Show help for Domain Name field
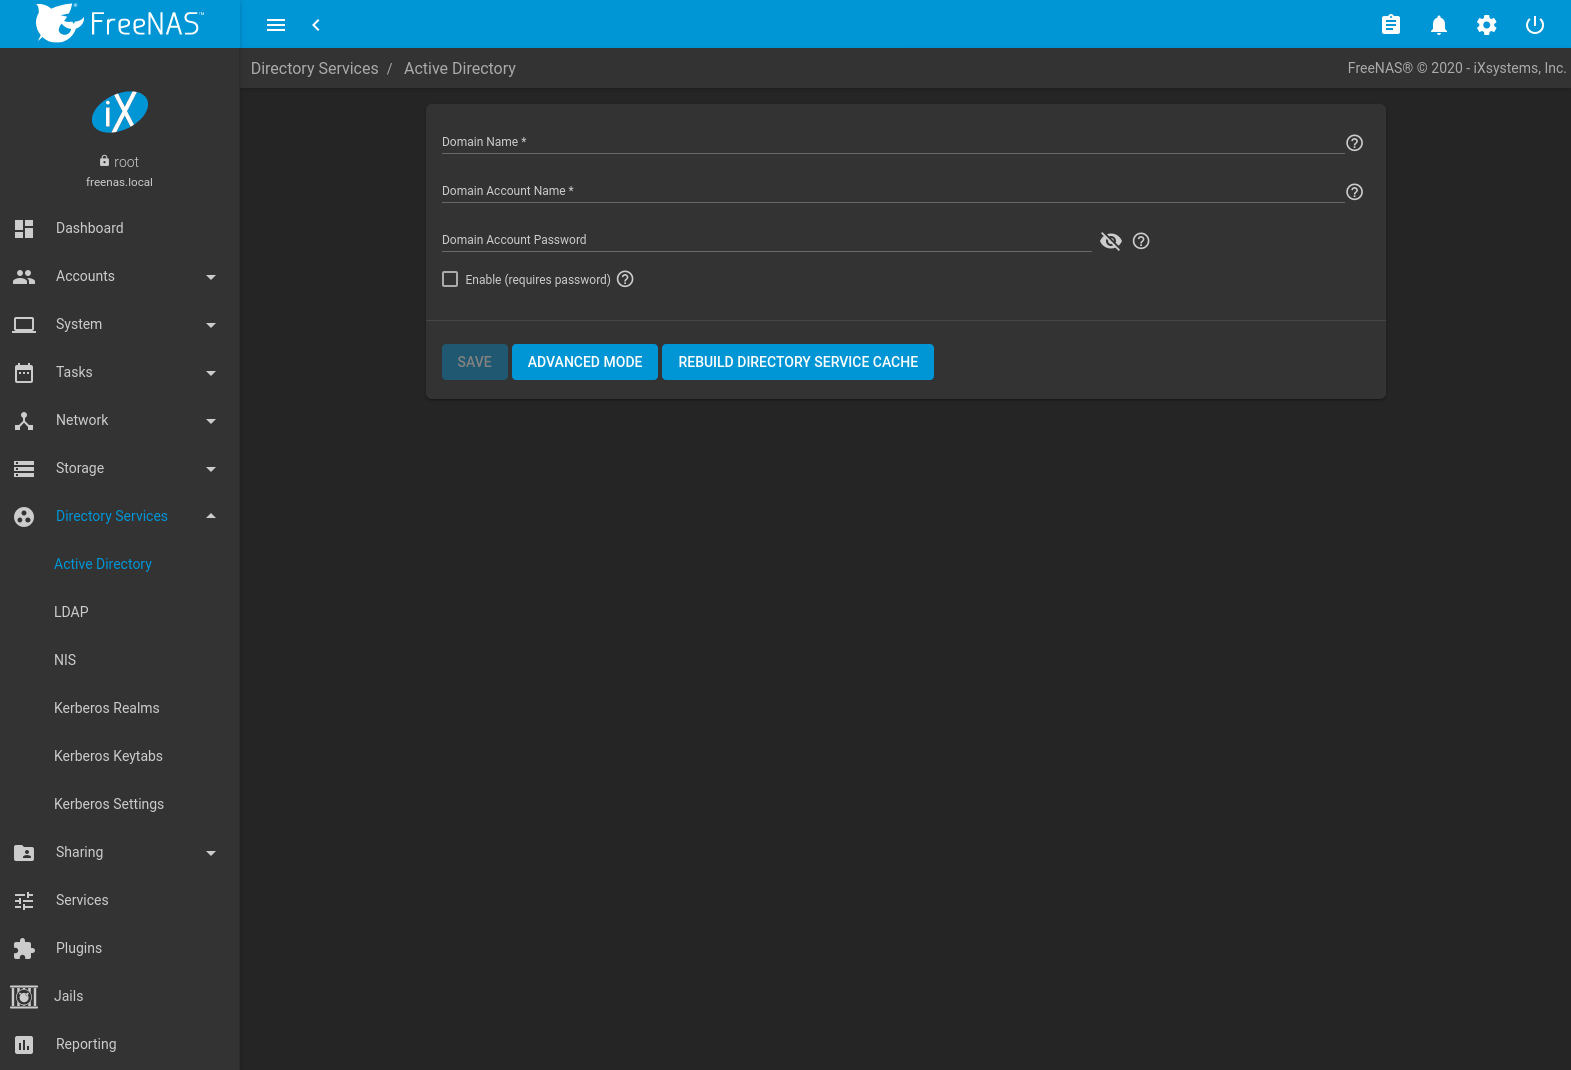Viewport: 1571px width, 1070px height. (x=1354, y=143)
